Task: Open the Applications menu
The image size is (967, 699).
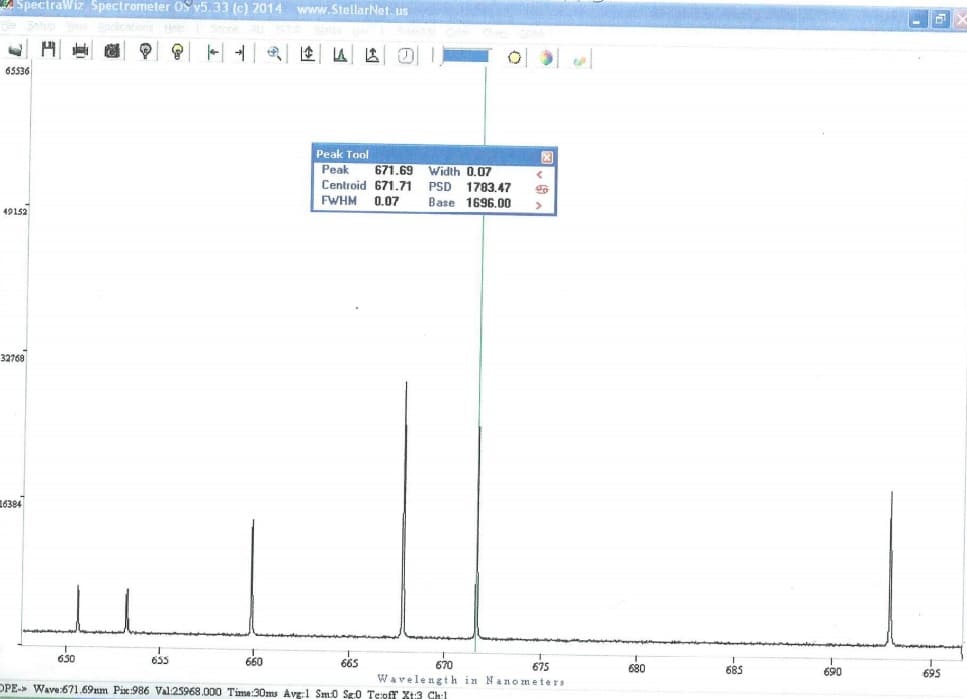Action: 125,27
